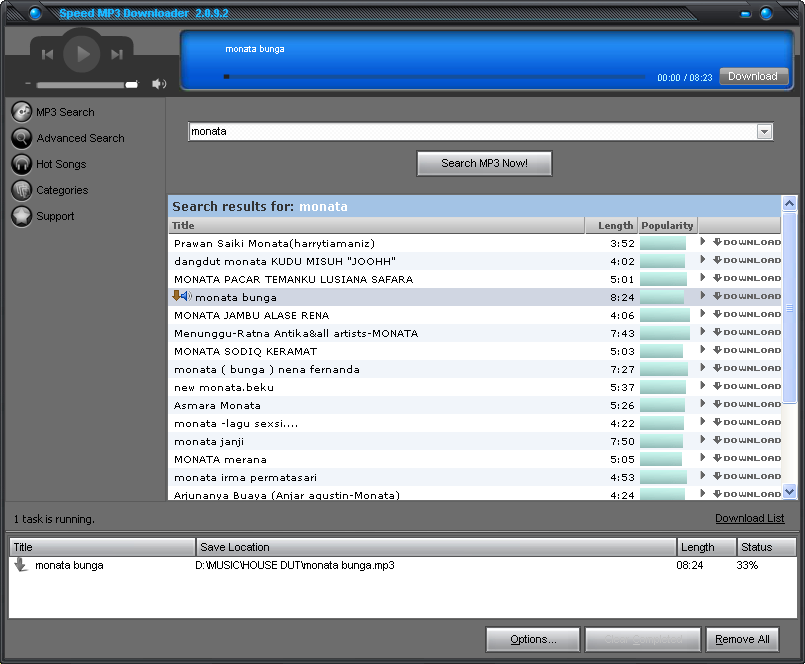Select the MONATA SODIQ KERAMAT result row
Screen dimensions: 805x664
pos(400,351)
